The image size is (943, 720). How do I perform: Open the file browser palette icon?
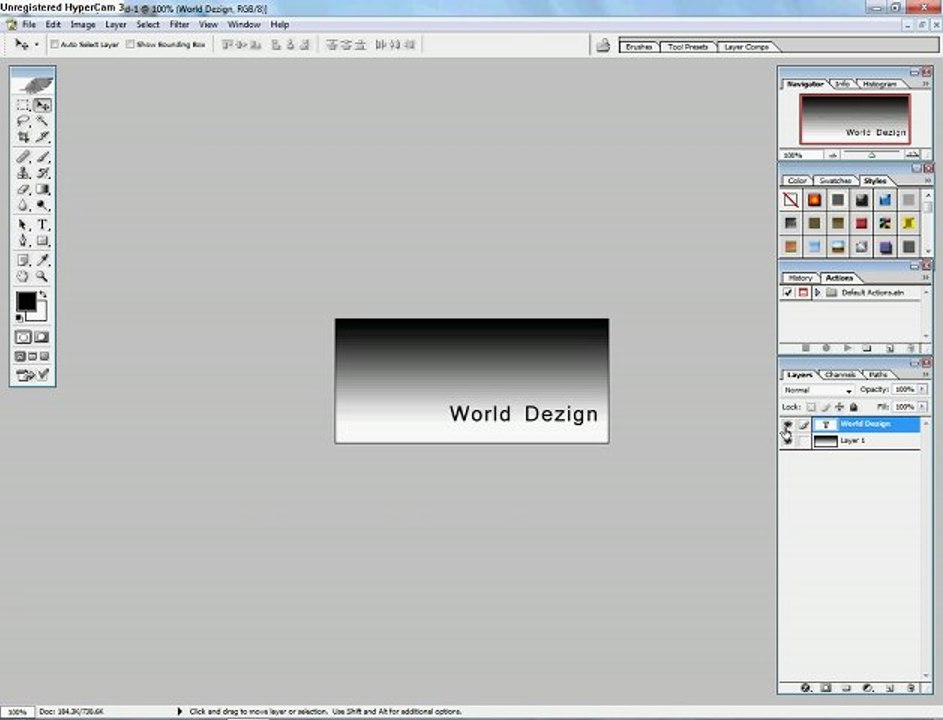pos(603,45)
